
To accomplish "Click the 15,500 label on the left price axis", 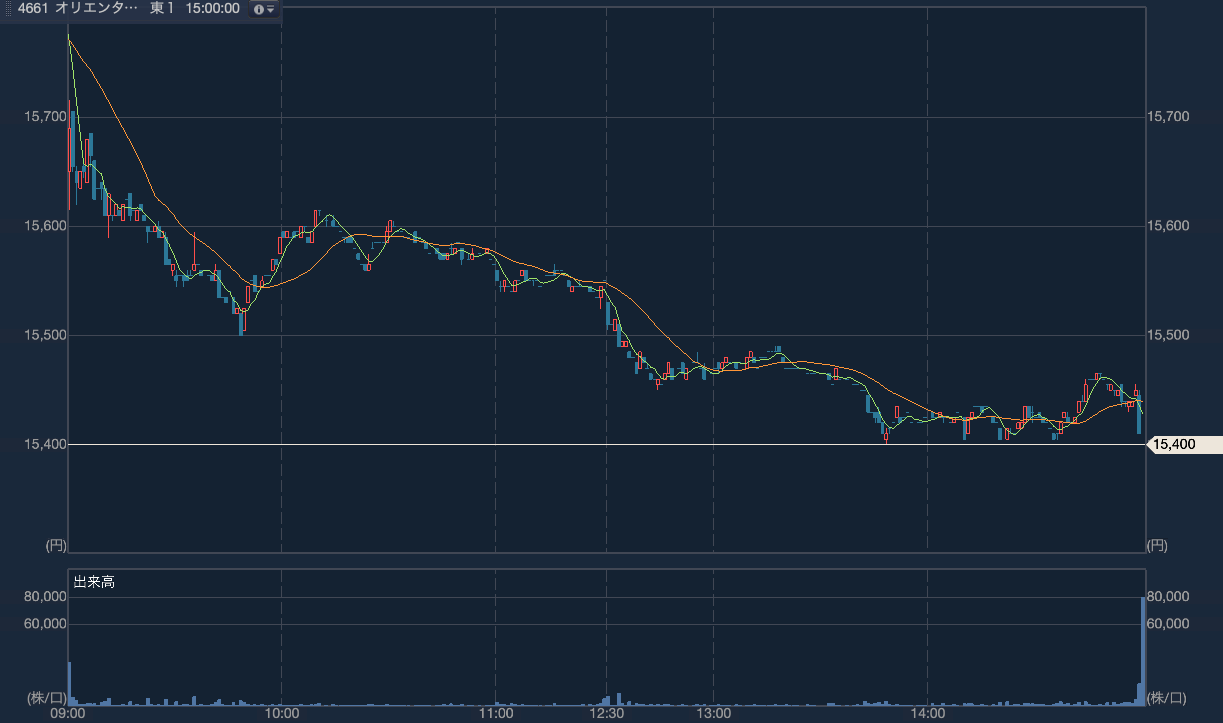I will (44, 335).
